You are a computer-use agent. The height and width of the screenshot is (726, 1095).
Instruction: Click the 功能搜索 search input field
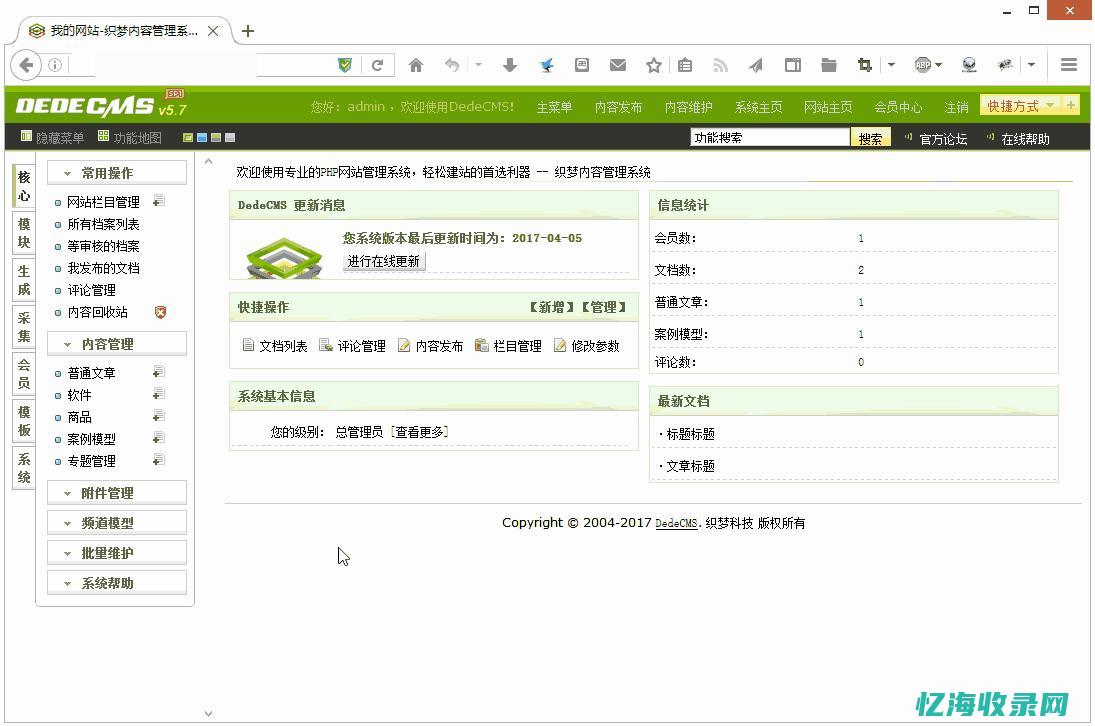pyautogui.click(x=768, y=136)
